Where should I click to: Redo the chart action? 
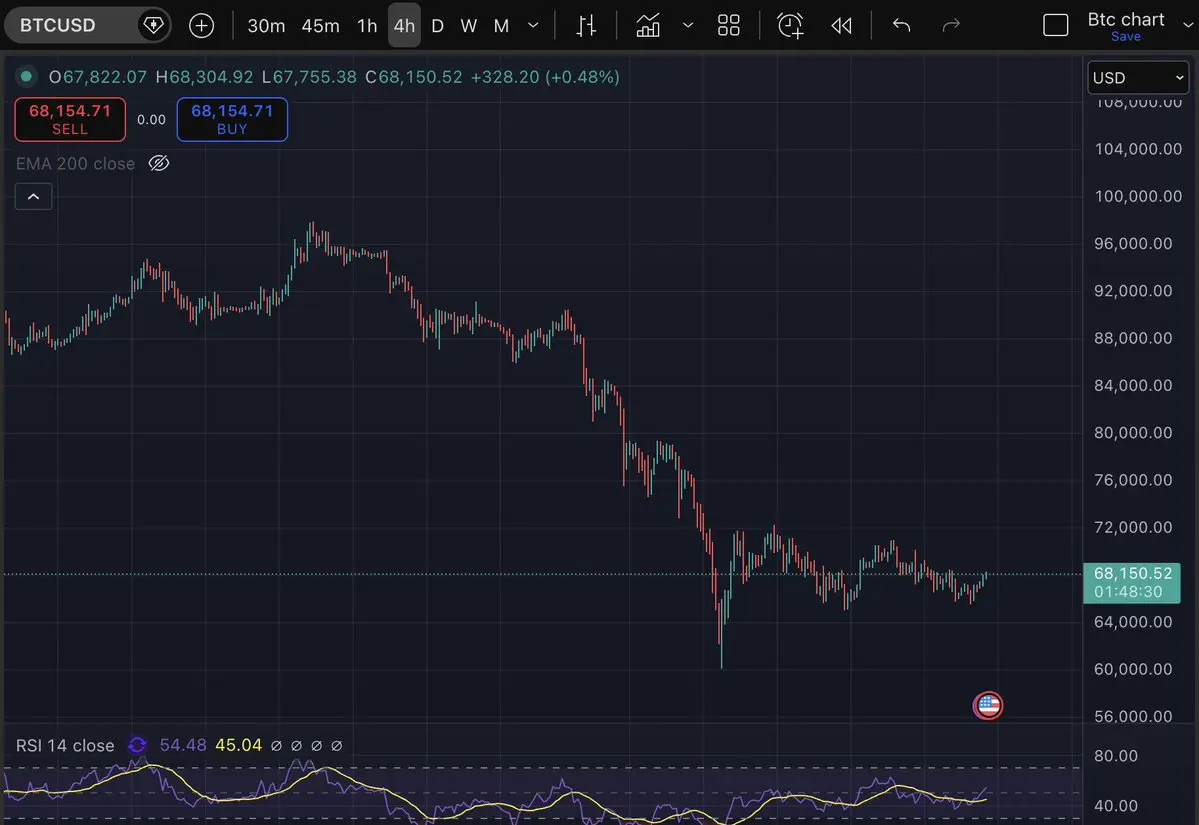tap(950, 25)
